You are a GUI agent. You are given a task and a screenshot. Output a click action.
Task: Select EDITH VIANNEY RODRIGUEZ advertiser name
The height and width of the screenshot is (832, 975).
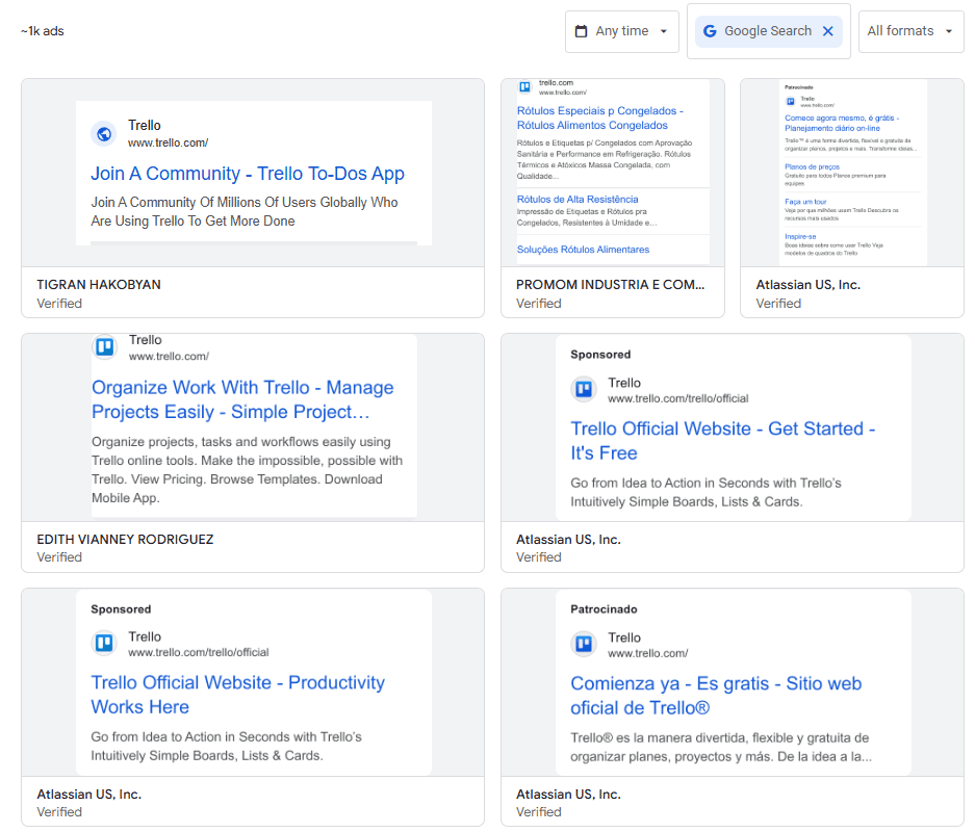[x=125, y=540]
